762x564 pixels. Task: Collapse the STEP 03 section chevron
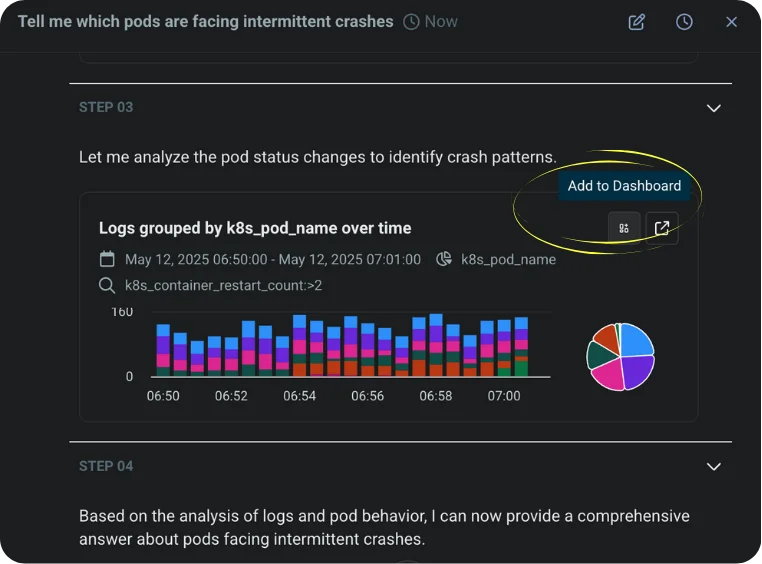click(x=713, y=108)
